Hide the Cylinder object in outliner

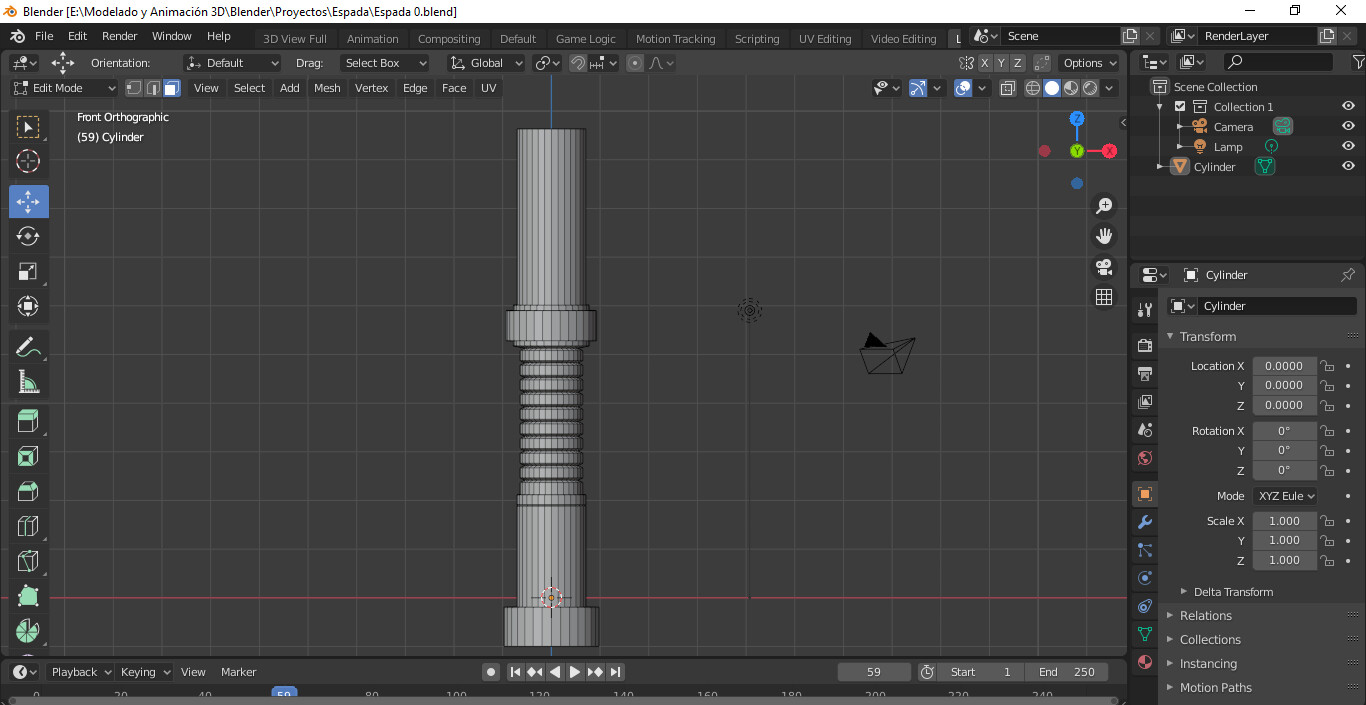click(x=1348, y=167)
